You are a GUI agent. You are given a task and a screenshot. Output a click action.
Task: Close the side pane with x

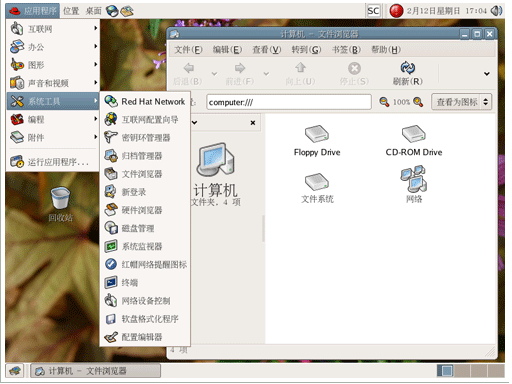[x=253, y=123]
